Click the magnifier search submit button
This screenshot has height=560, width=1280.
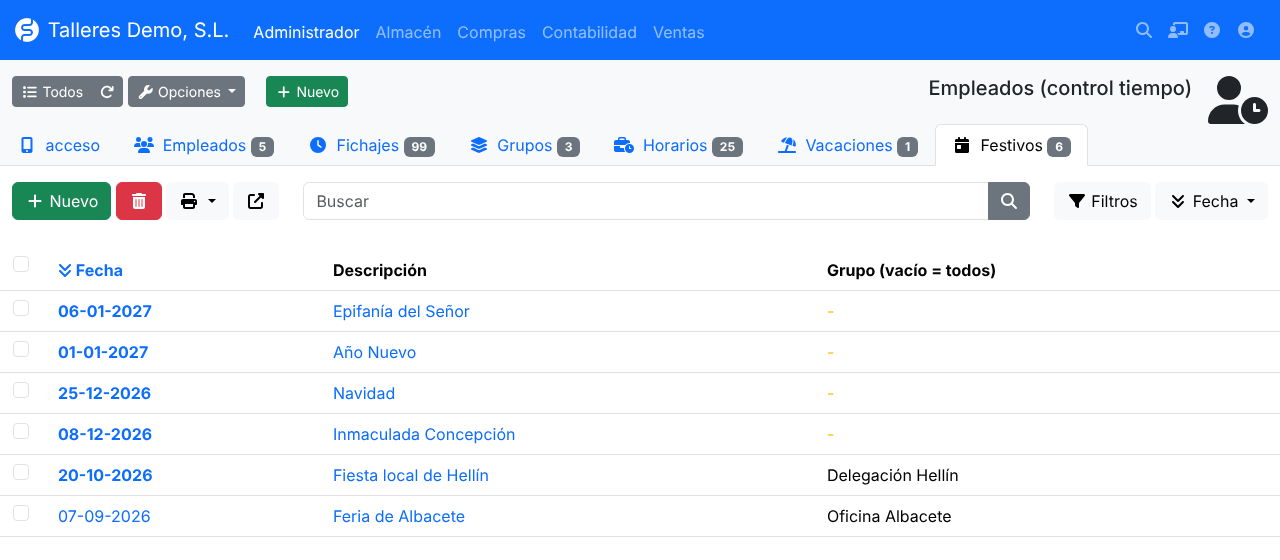tap(1009, 201)
